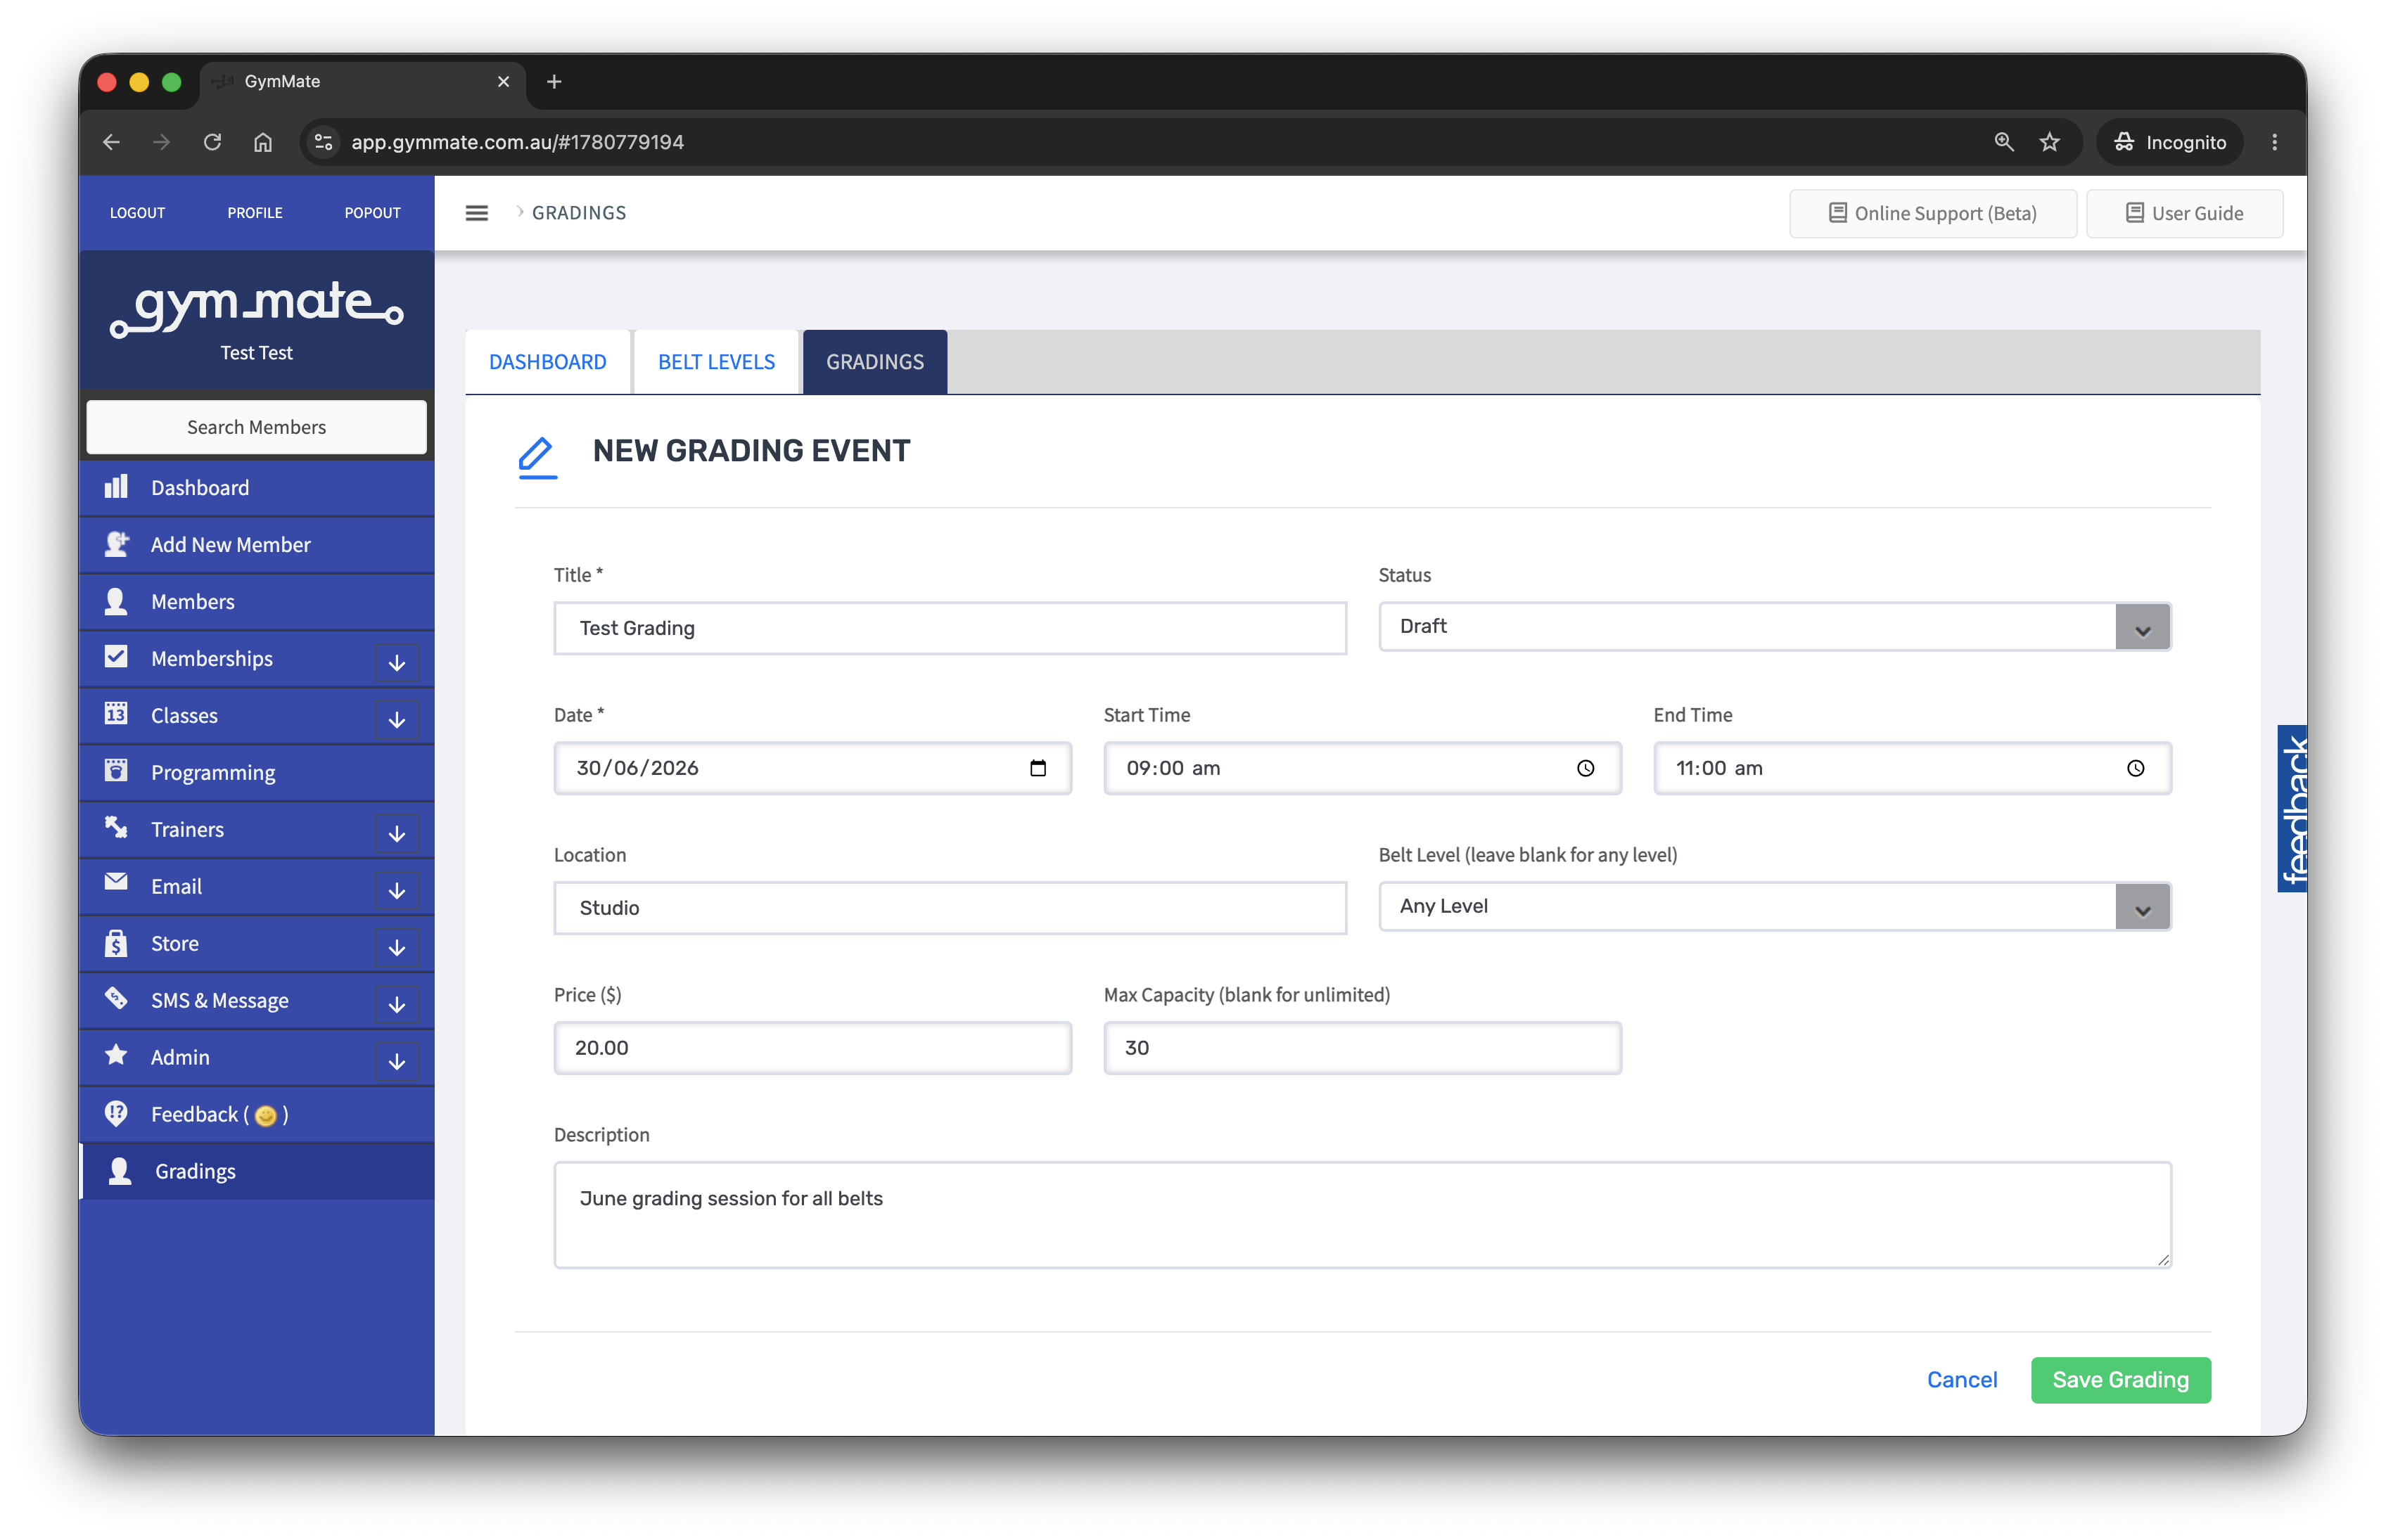Screen dimensions: 2386x1540
Task: Close the GymMate browser tab
Action: coord(504,82)
